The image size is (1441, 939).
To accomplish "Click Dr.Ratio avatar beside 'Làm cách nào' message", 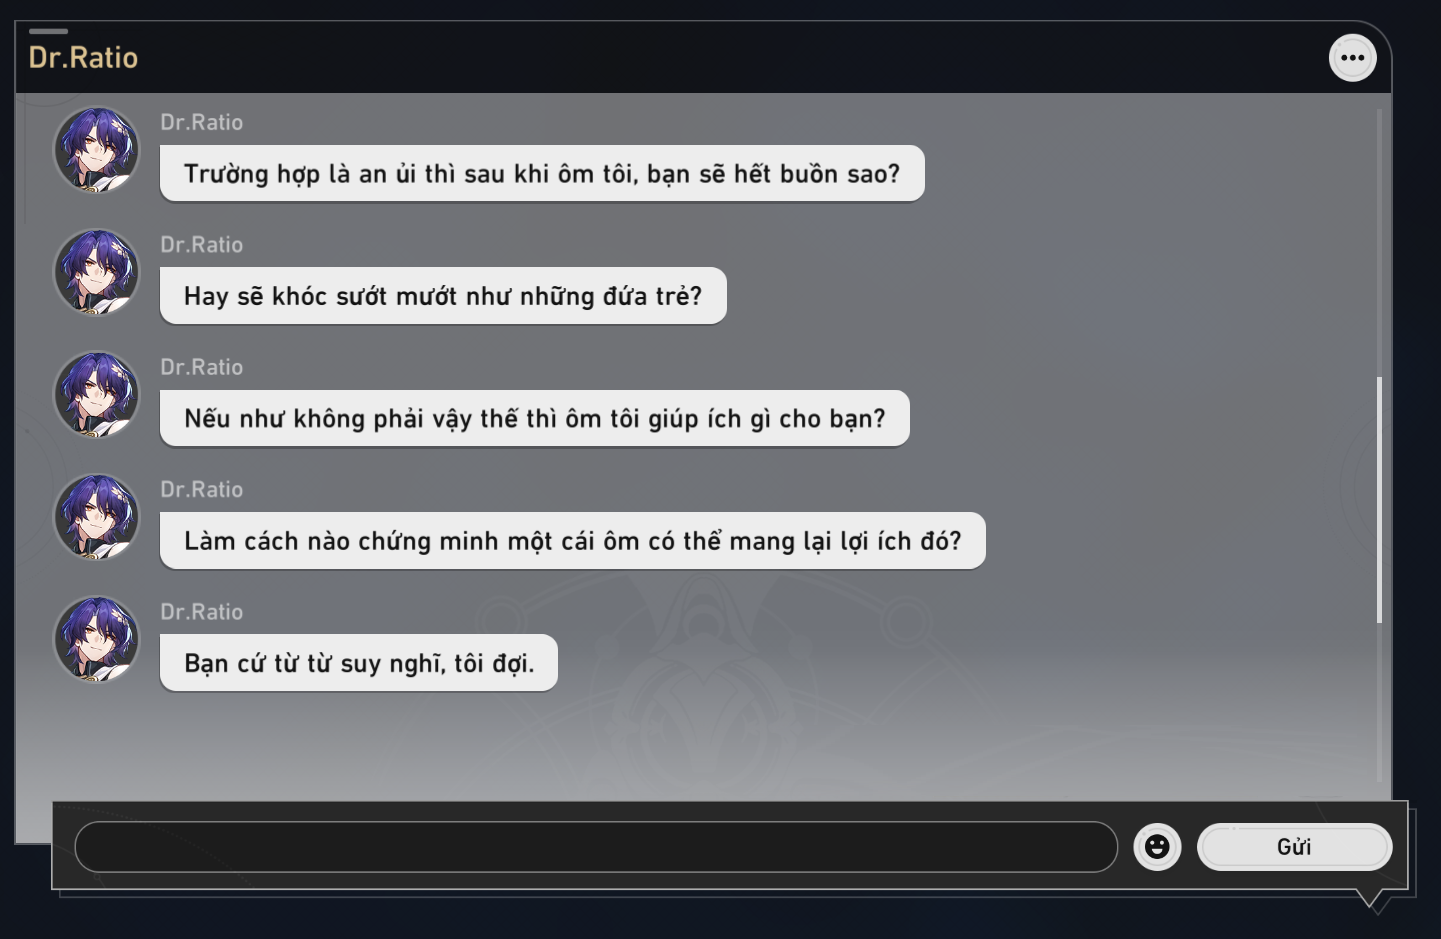I will (x=96, y=517).
